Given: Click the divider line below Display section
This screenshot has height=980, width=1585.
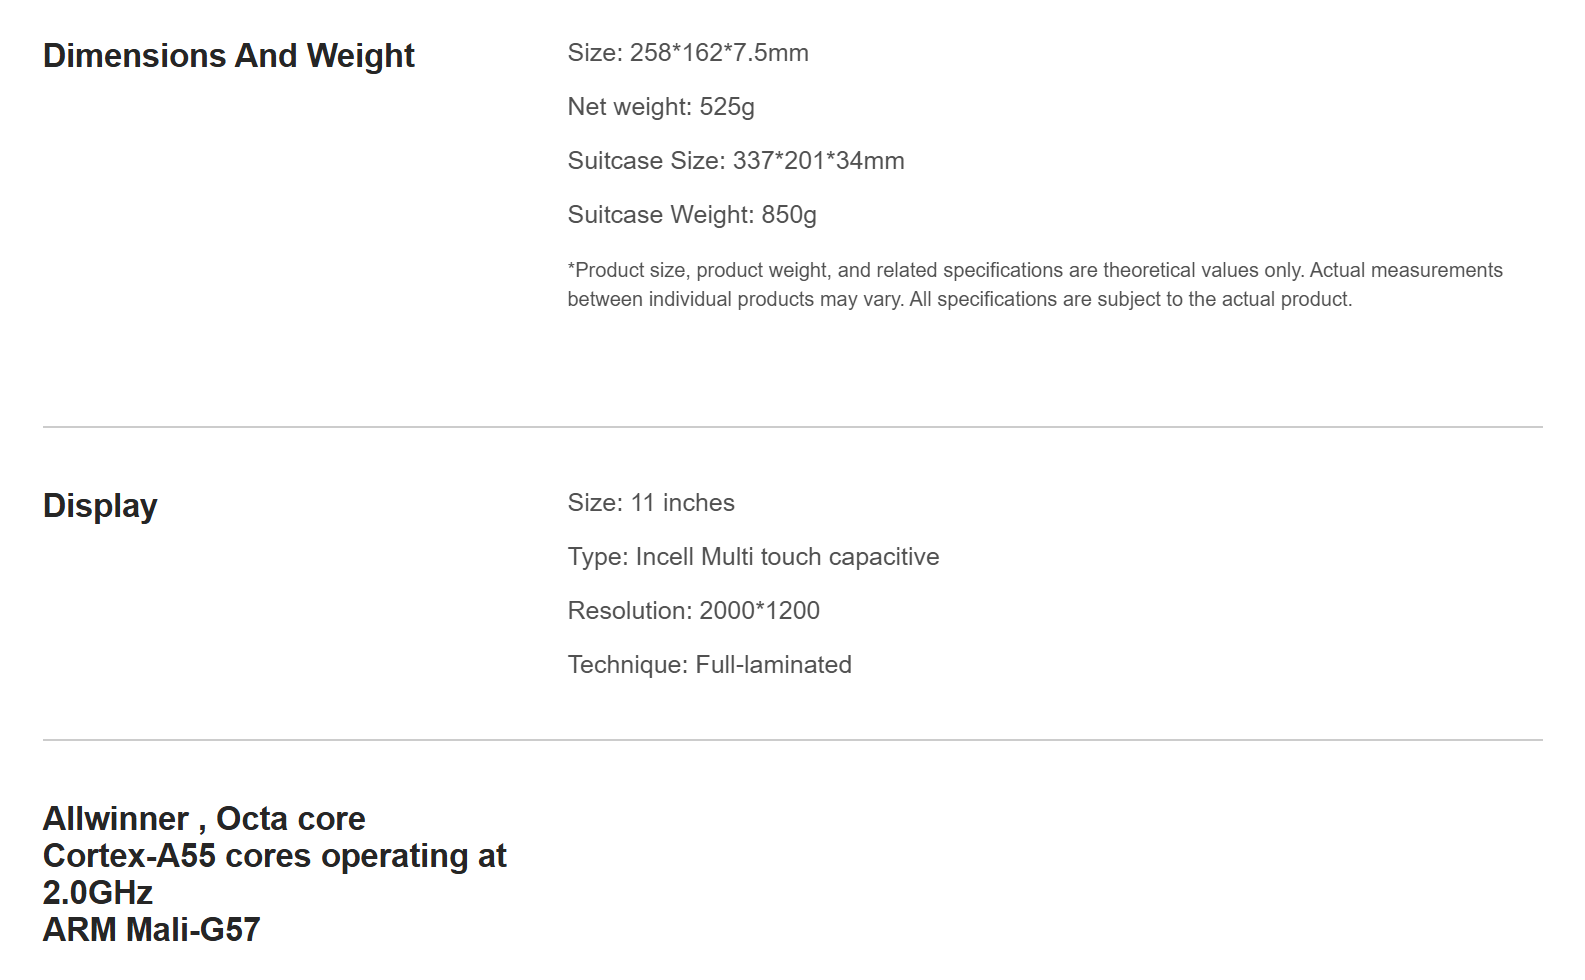Looking at the screenshot, I should pos(792,740).
